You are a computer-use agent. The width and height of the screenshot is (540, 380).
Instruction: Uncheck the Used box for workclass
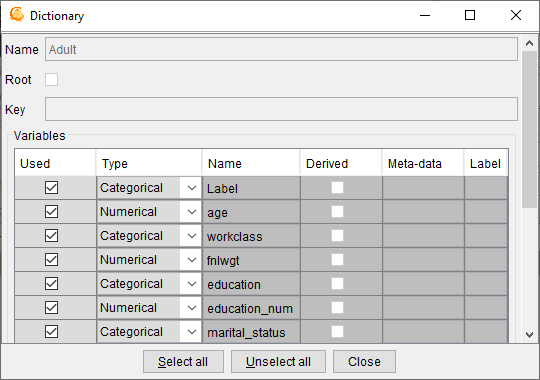(51, 236)
